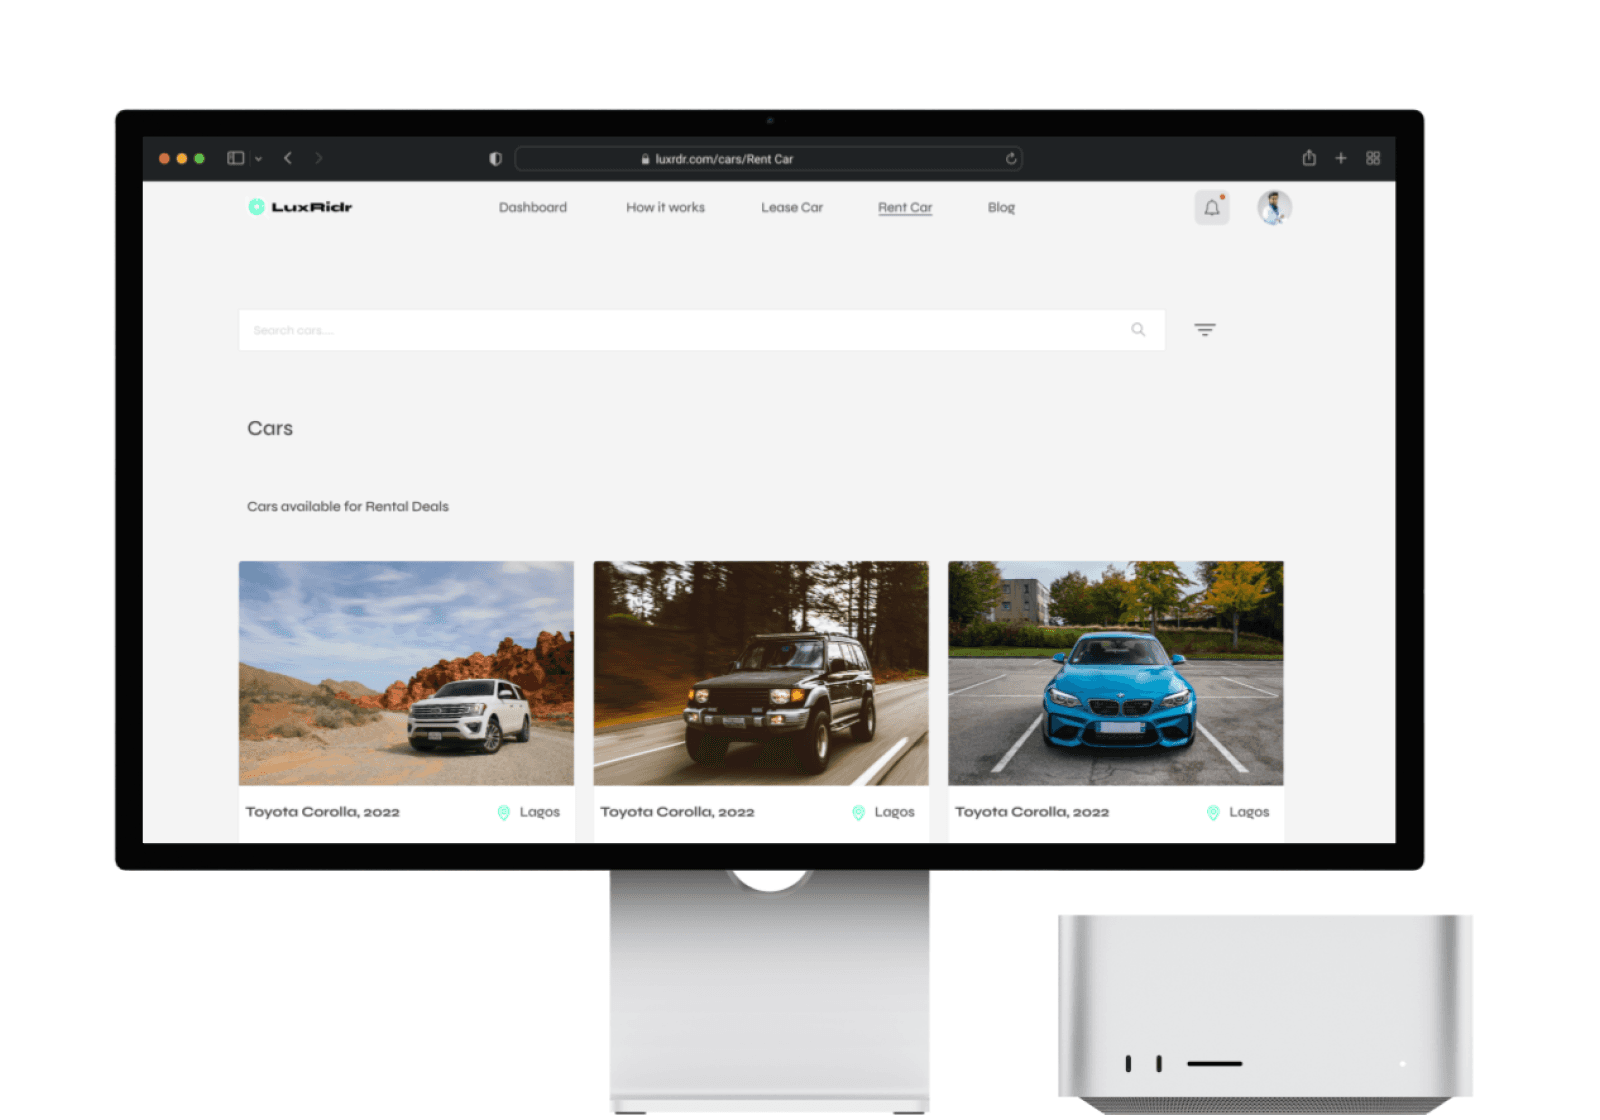The height and width of the screenshot is (1120, 1600).
Task: Click Lagos label on the second card
Action: pyautogui.click(x=895, y=813)
